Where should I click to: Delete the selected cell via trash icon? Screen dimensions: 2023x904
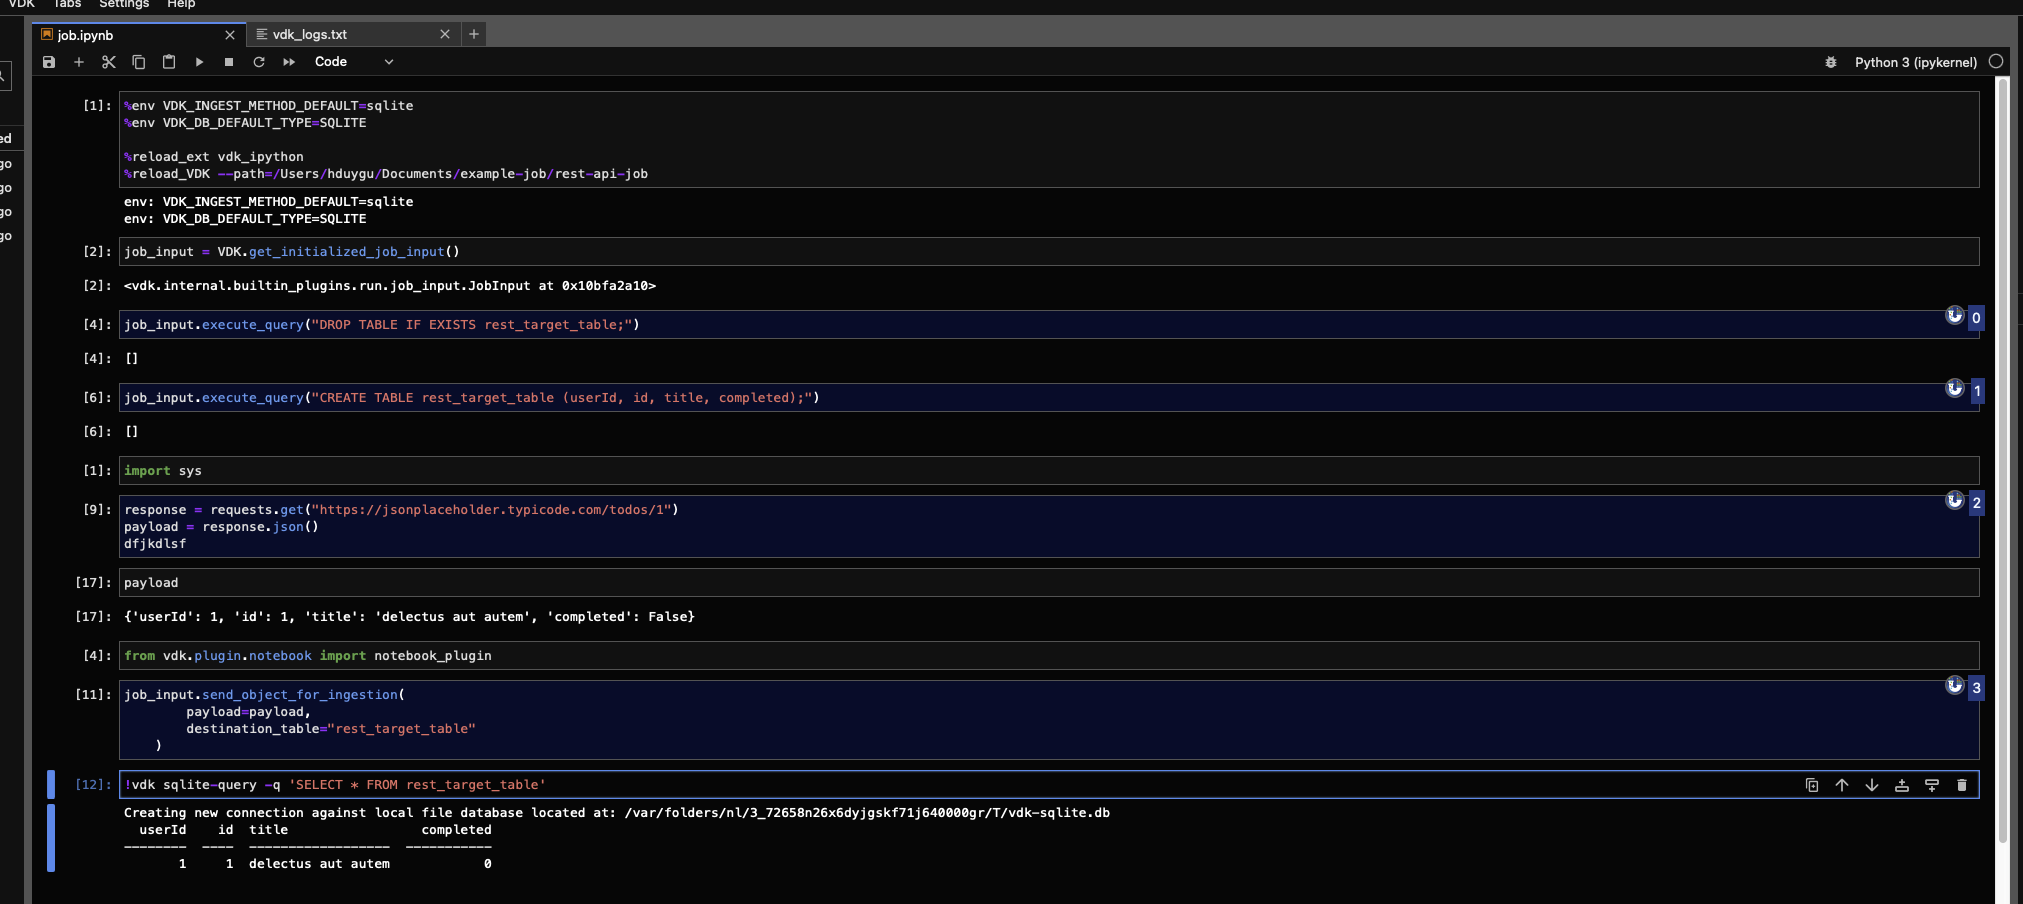1962,785
